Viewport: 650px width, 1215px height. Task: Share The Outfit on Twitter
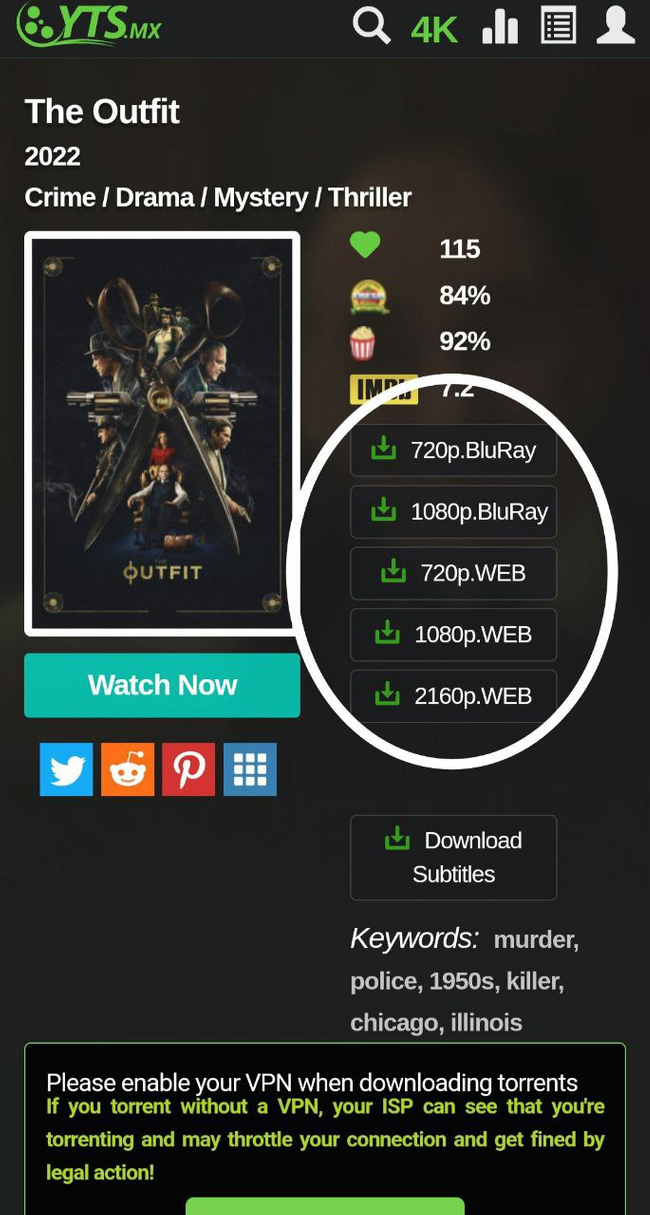(66, 769)
